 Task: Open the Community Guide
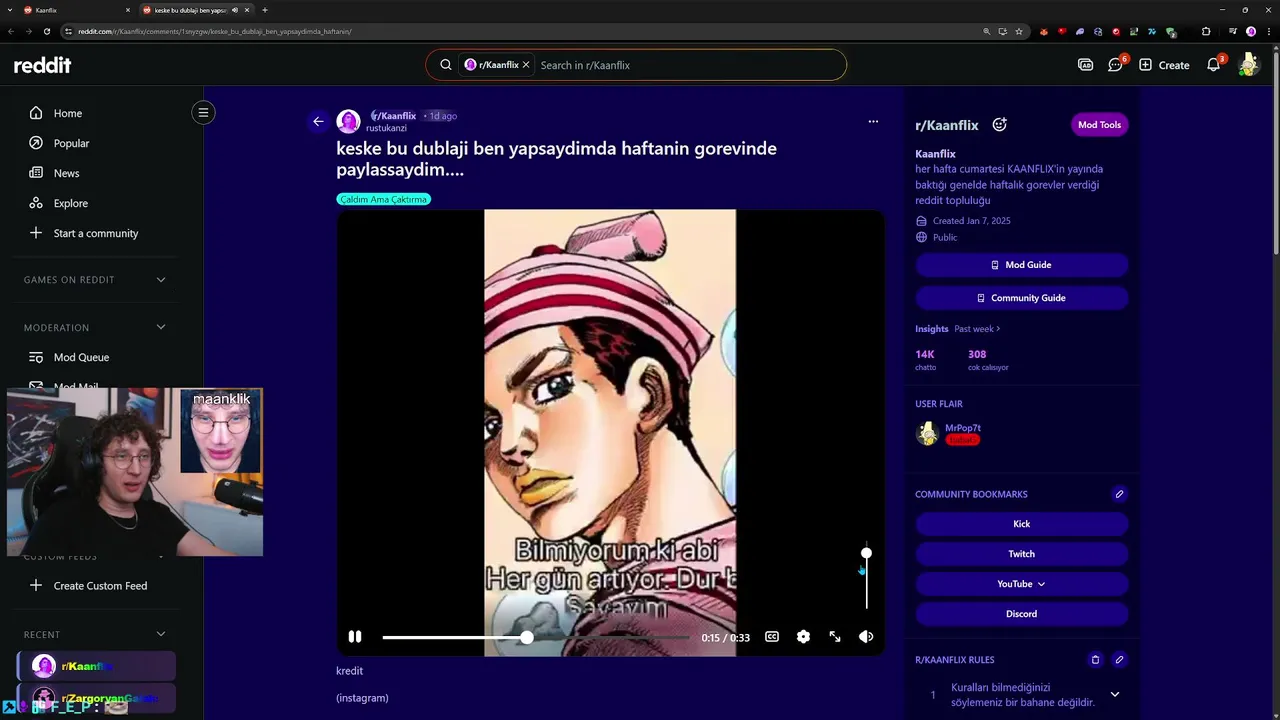point(1021,298)
